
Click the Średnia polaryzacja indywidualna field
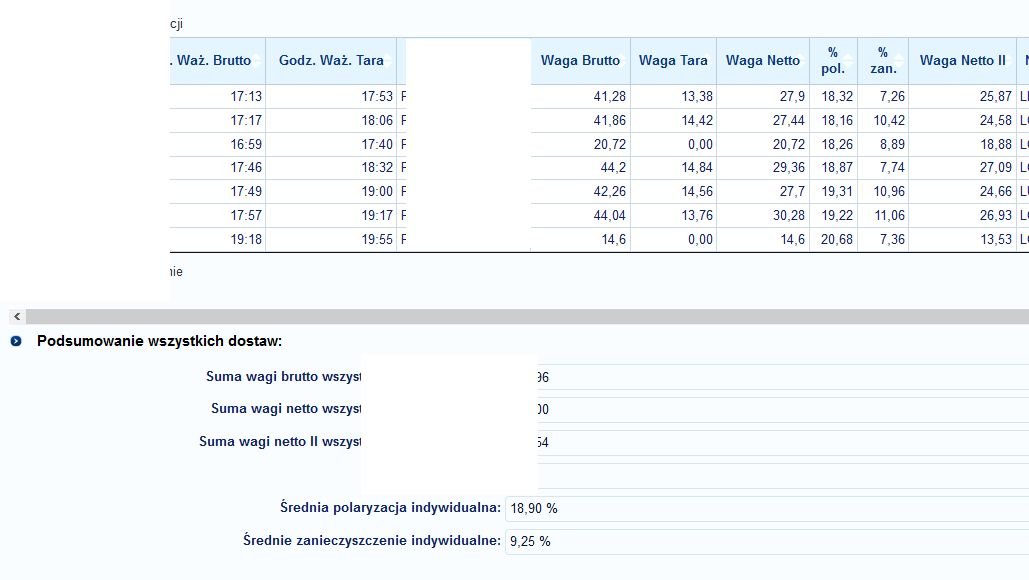click(x=766, y=509)
